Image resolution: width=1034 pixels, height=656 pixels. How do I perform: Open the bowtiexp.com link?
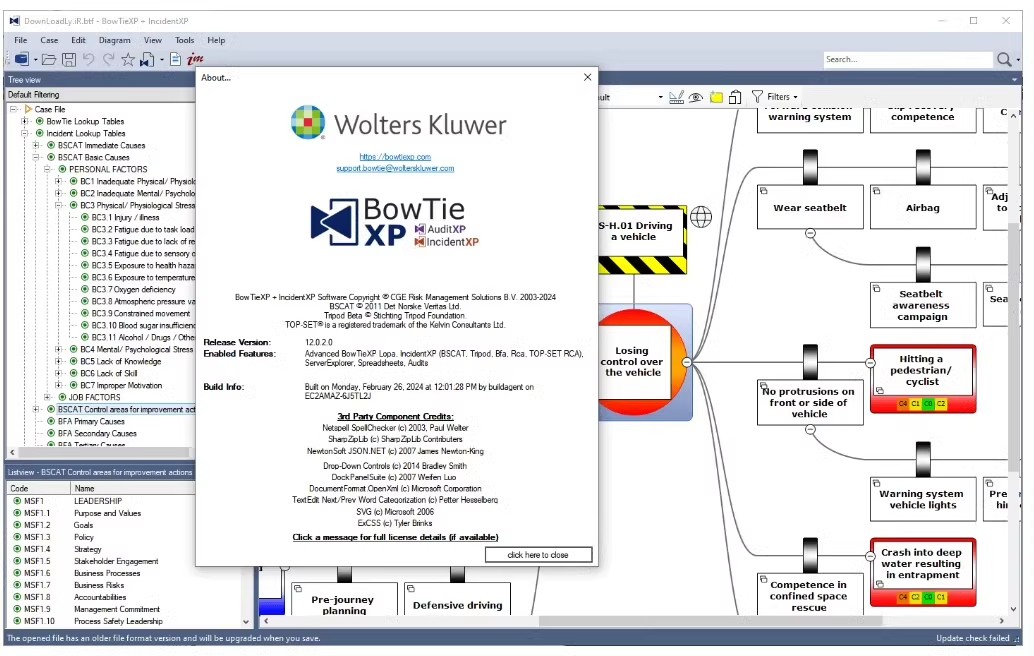point(395,157)
